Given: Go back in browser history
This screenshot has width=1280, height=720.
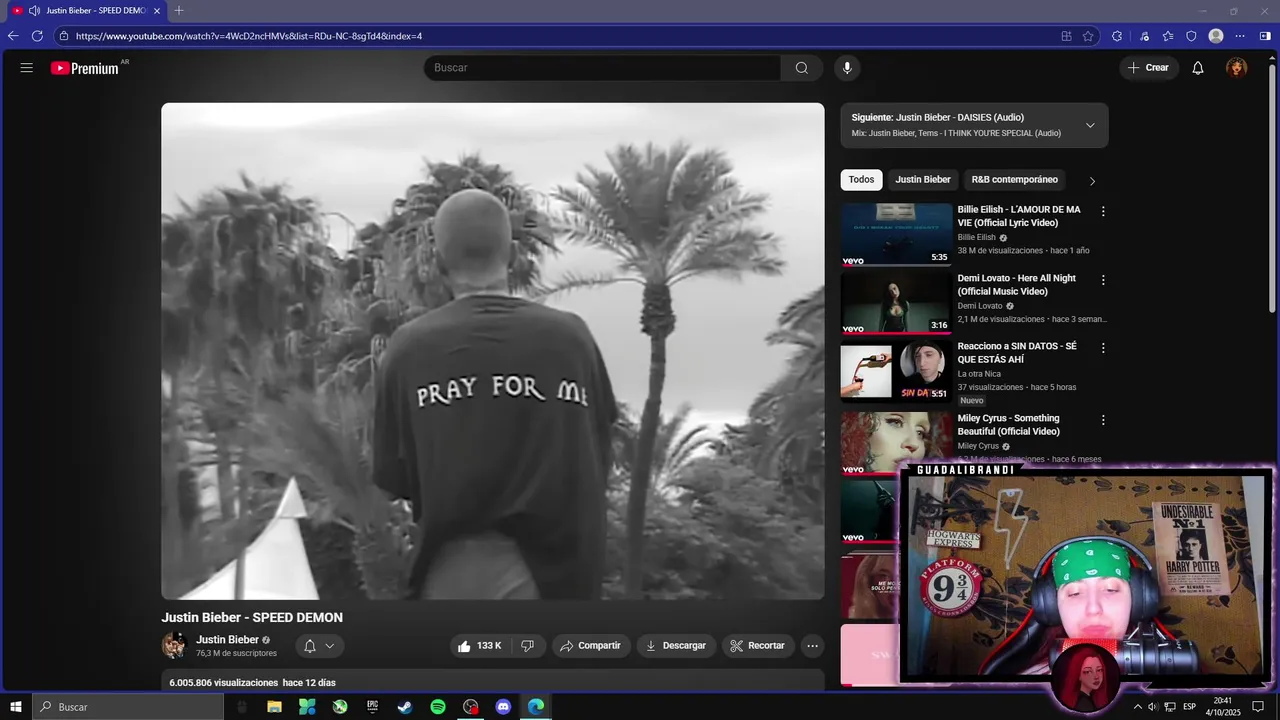Looking at the screenshot, I should pos(13,36).
